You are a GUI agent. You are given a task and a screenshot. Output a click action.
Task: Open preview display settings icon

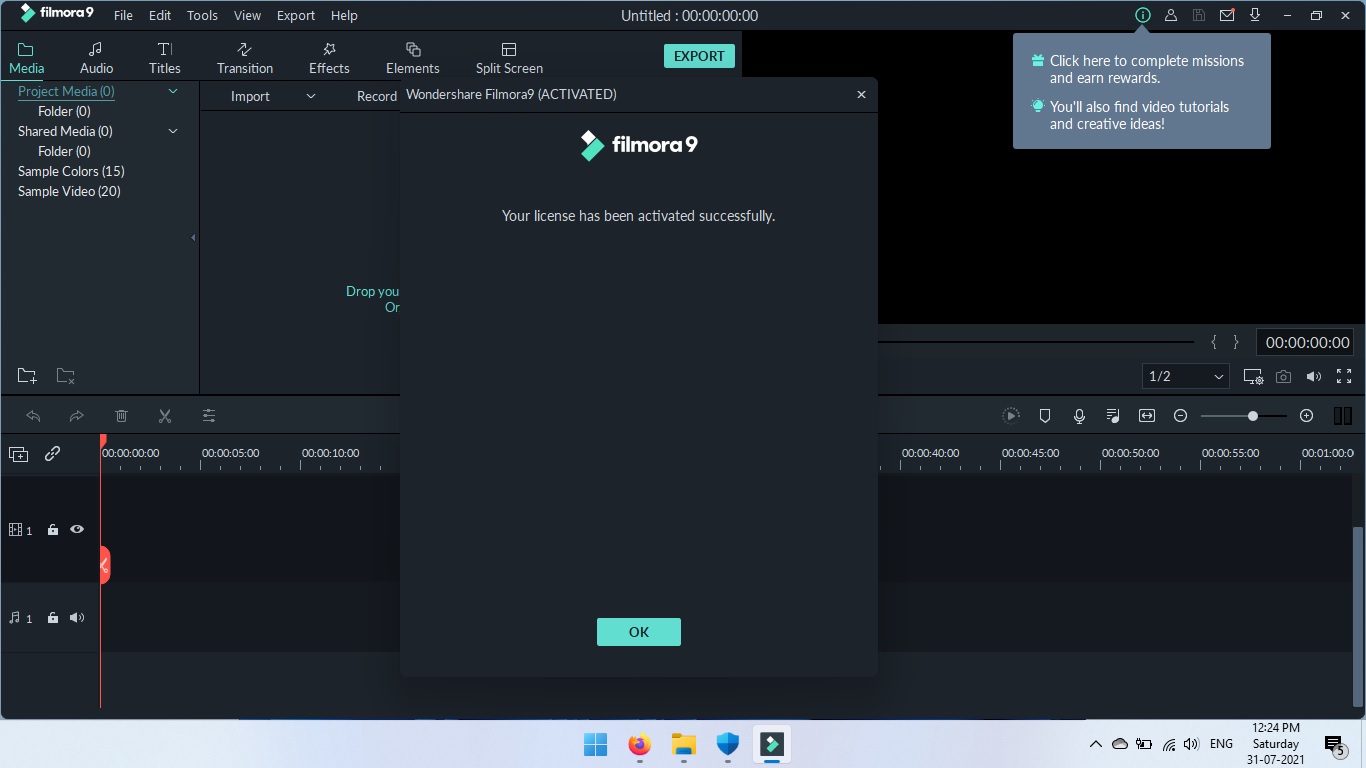pyautogui.click(x=1253, y=376)
